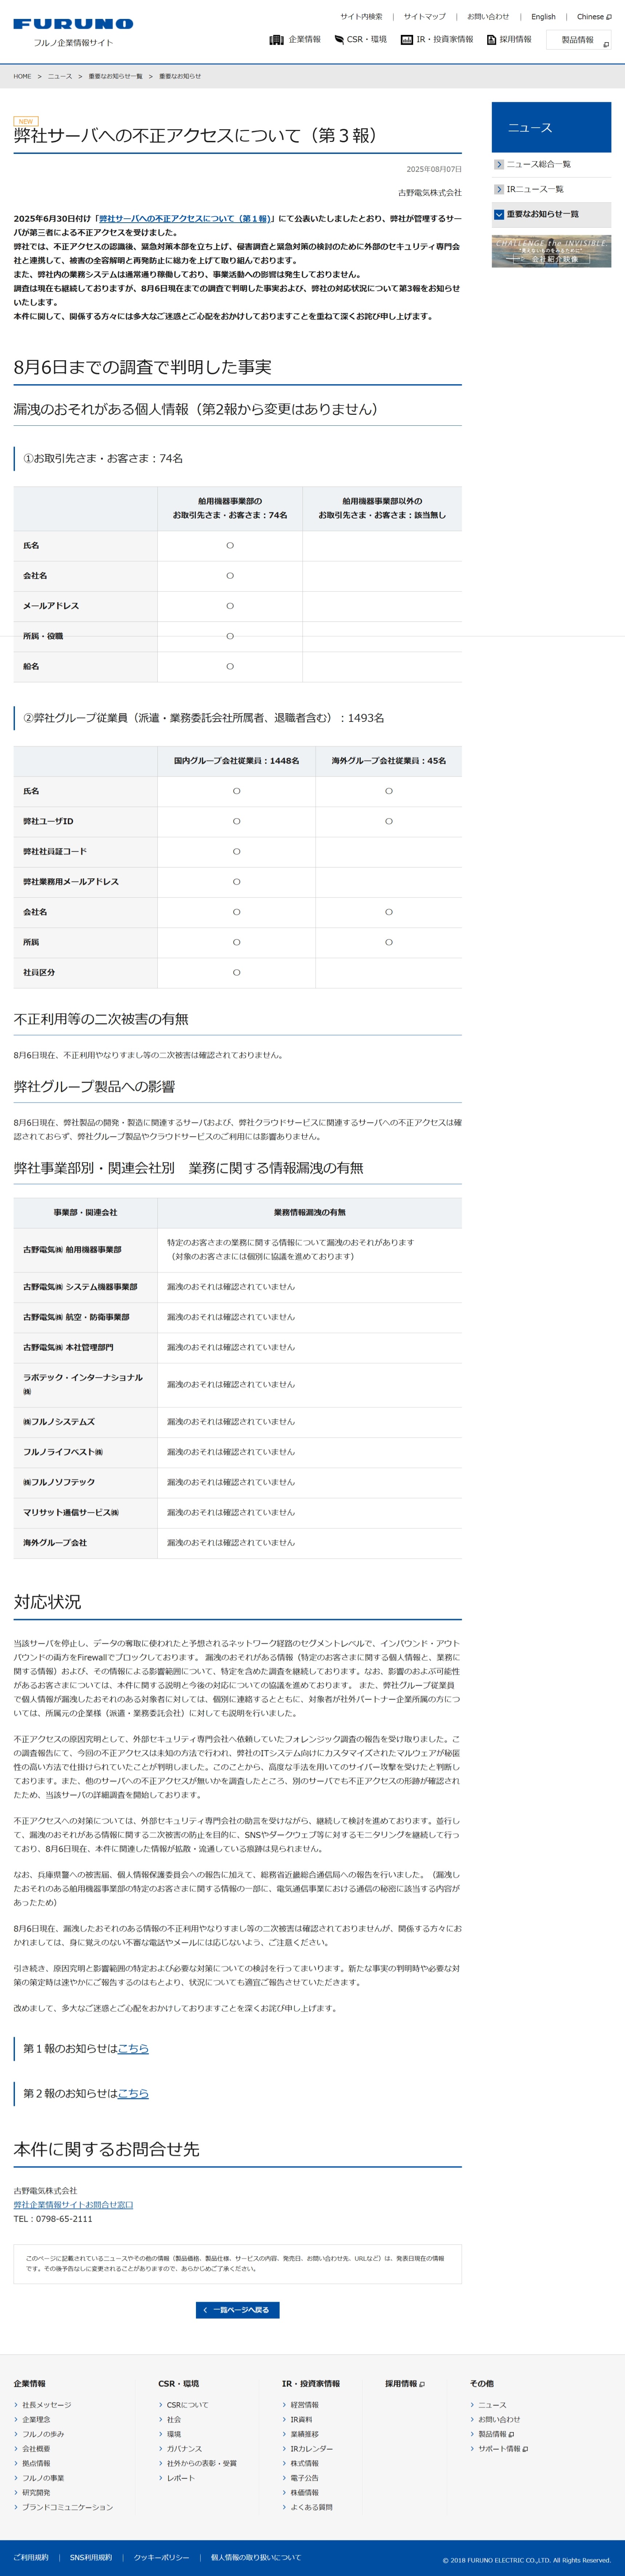Open 企業理念 in the footer
The width and height of the screenshot is (625, 2576).
click(x=36, y=2420)
